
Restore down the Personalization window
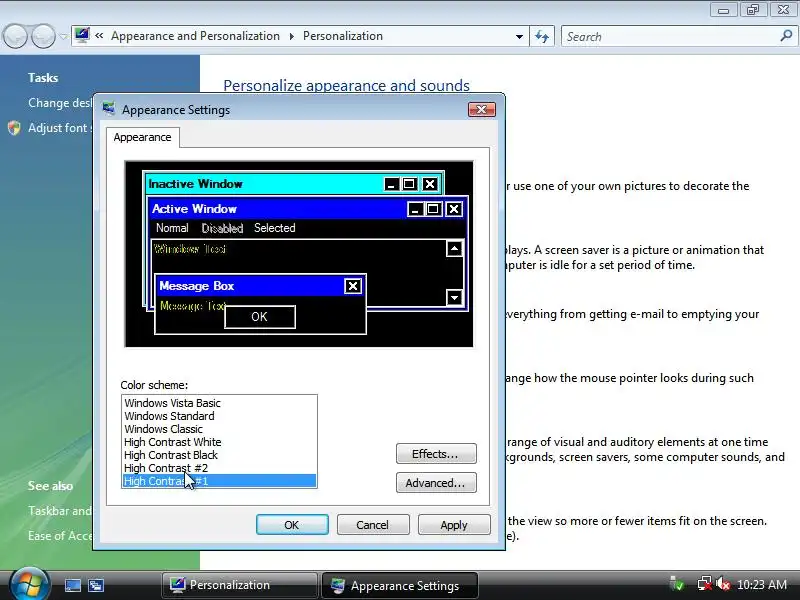754,10
